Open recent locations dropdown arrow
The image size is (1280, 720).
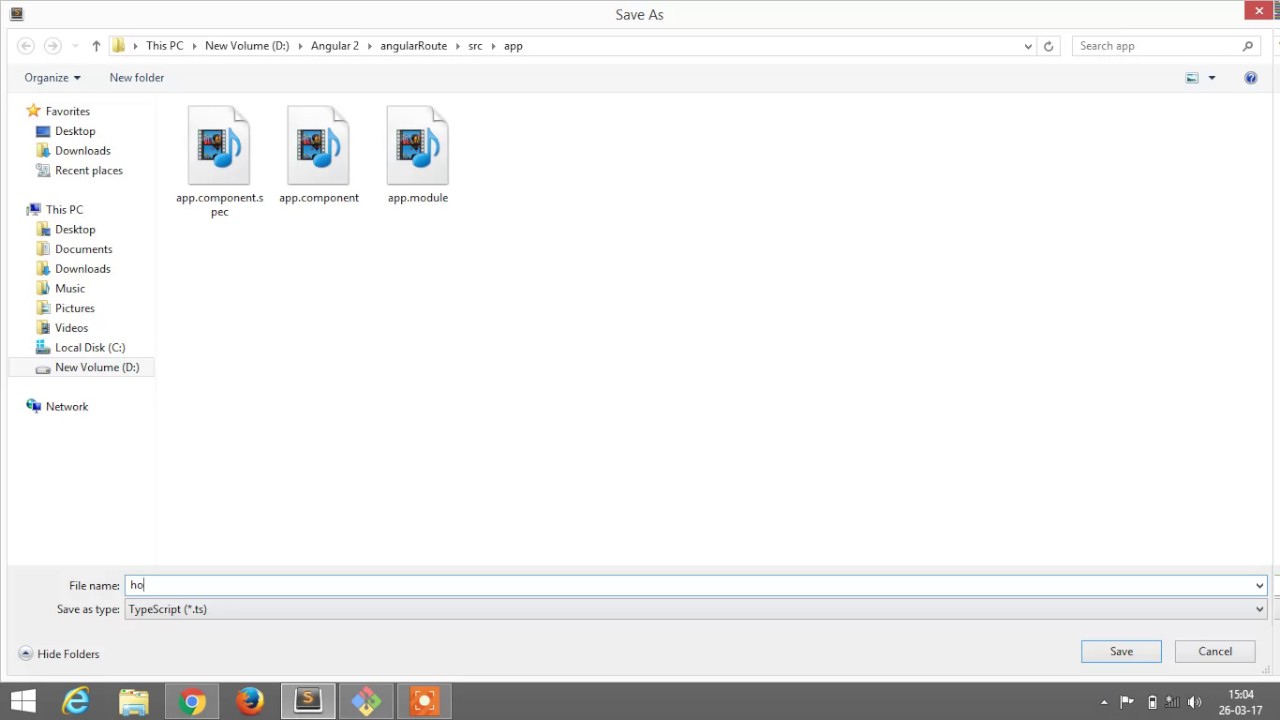click(x=75, y=46)
